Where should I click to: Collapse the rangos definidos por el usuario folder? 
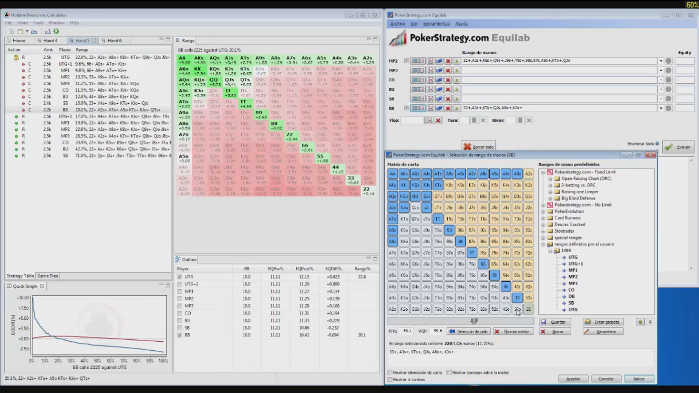(543, 244)
